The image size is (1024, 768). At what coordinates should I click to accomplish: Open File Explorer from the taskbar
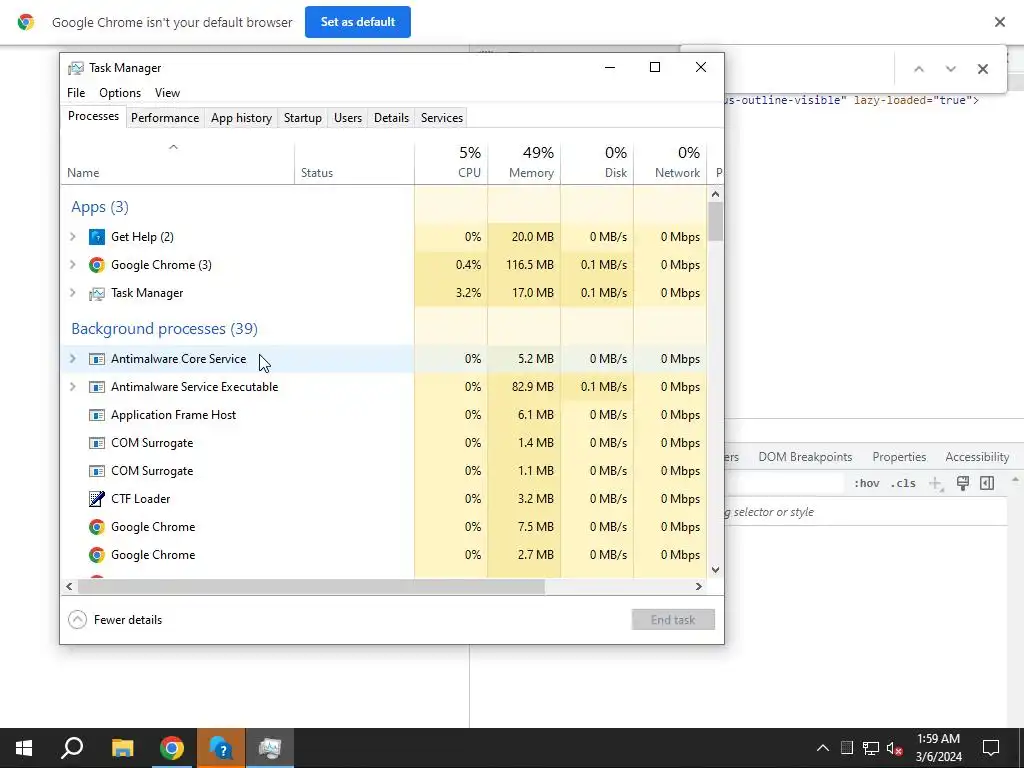tap(122, 748)
